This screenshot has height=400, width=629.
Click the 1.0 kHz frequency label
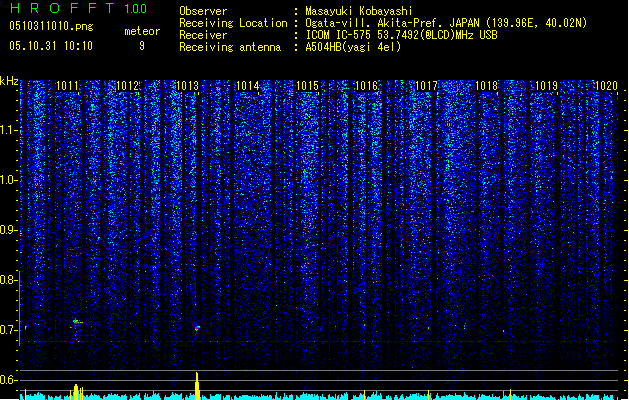click(x=8, y=180)
